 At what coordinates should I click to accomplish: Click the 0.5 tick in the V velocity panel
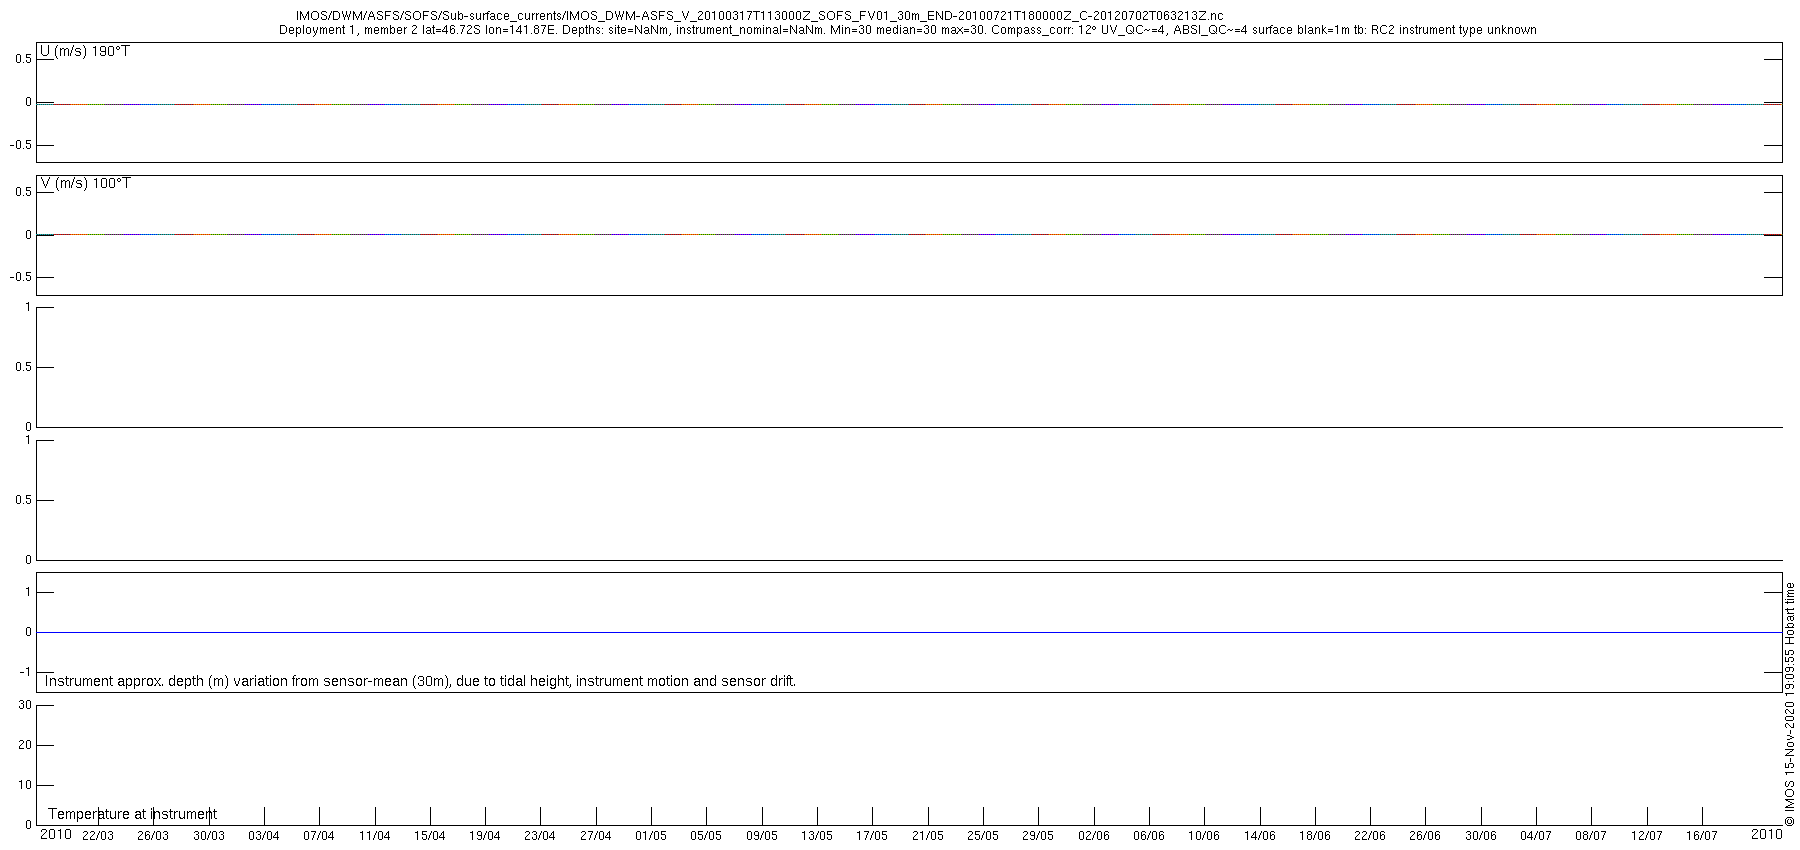[x=23, y=192]
